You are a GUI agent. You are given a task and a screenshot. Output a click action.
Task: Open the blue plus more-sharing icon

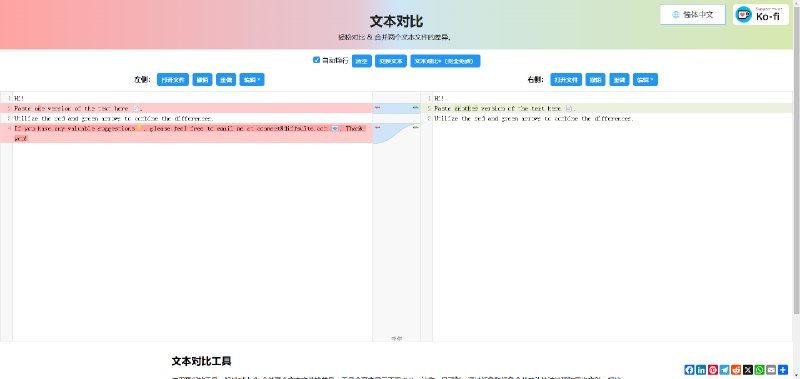pyautogui.click(x=783, y=370)
